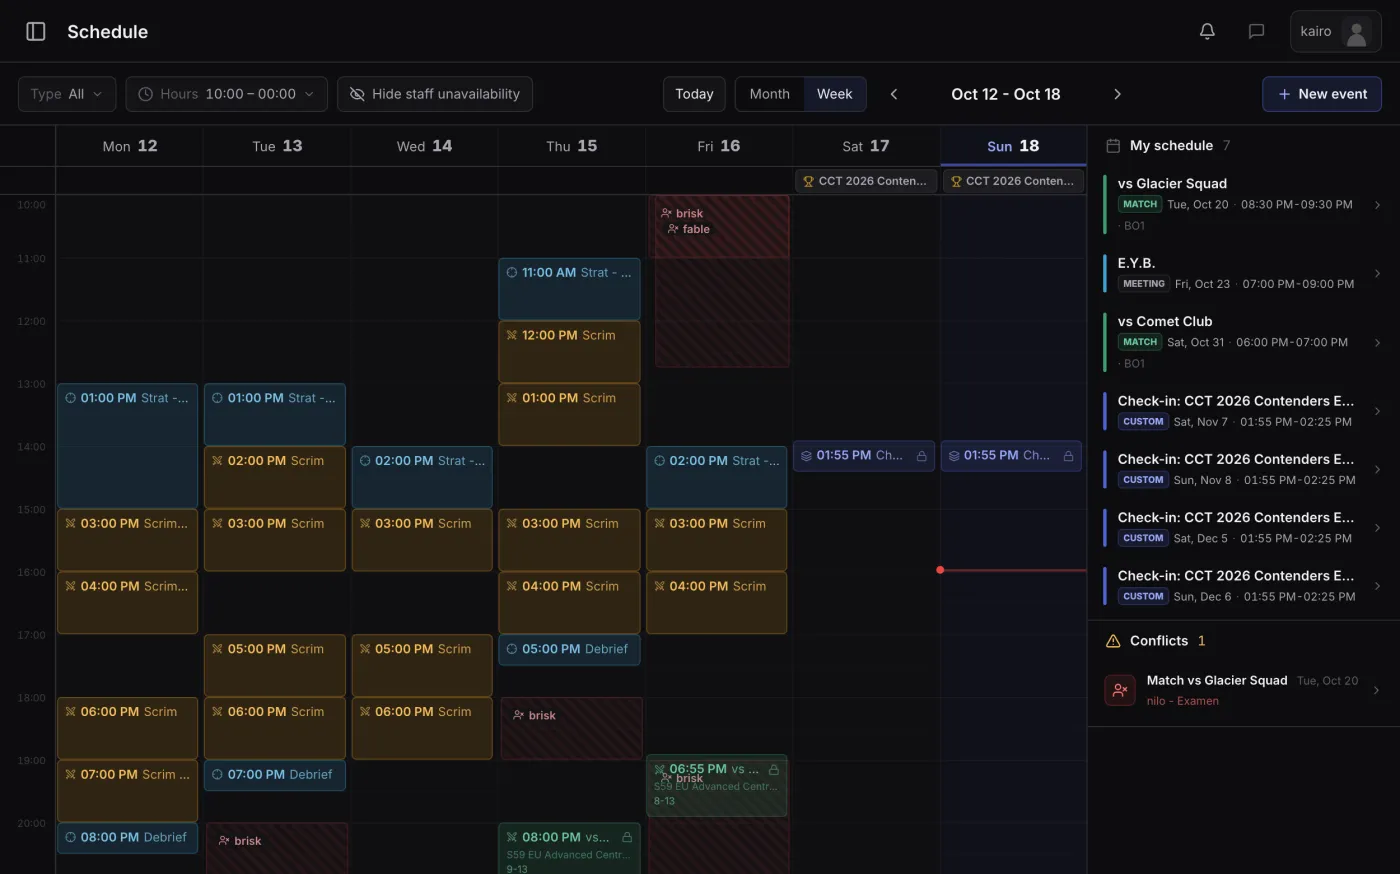
Task: Open the Type All dropdown
Action: tap(67, 94)
